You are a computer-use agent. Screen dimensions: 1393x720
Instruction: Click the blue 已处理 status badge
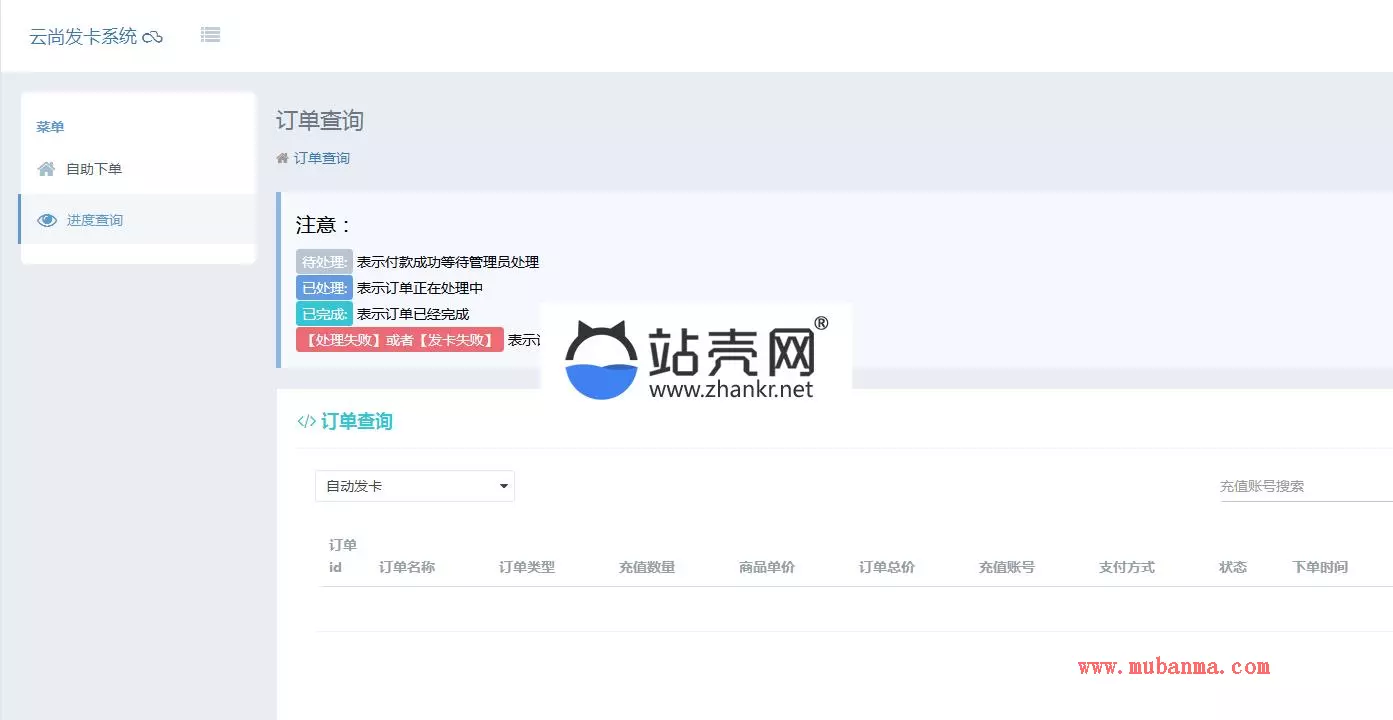tap(324, 288)
